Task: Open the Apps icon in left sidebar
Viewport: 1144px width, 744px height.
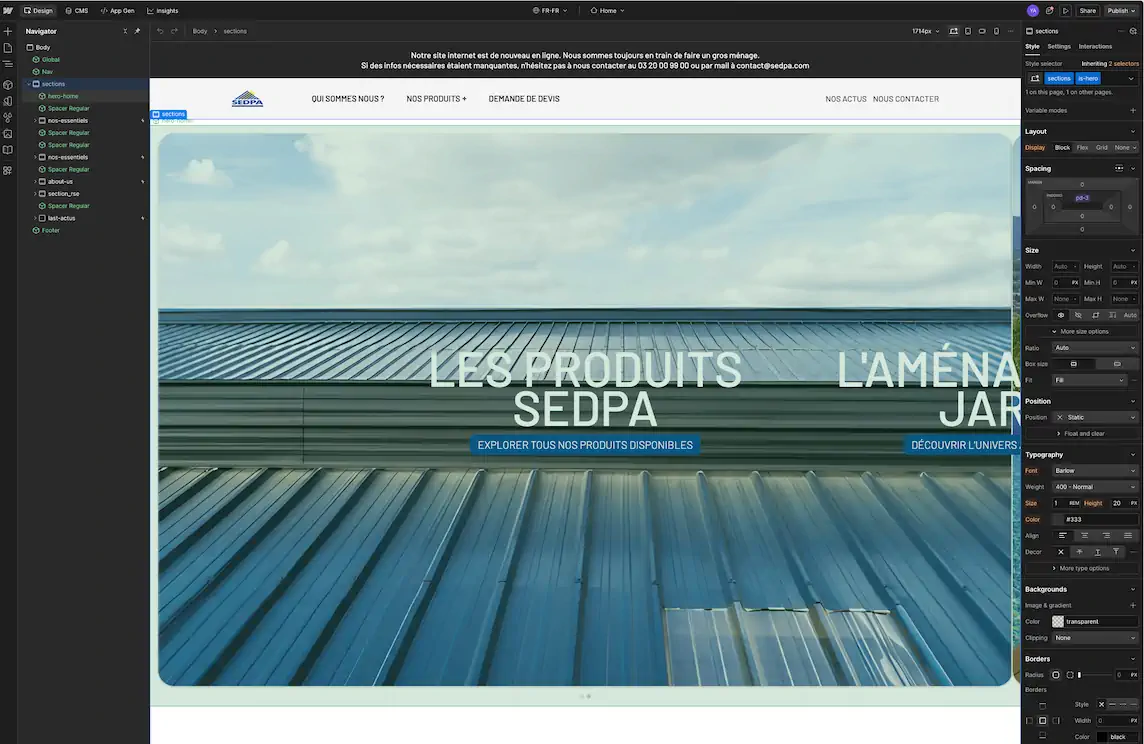Action: [8, 171]
